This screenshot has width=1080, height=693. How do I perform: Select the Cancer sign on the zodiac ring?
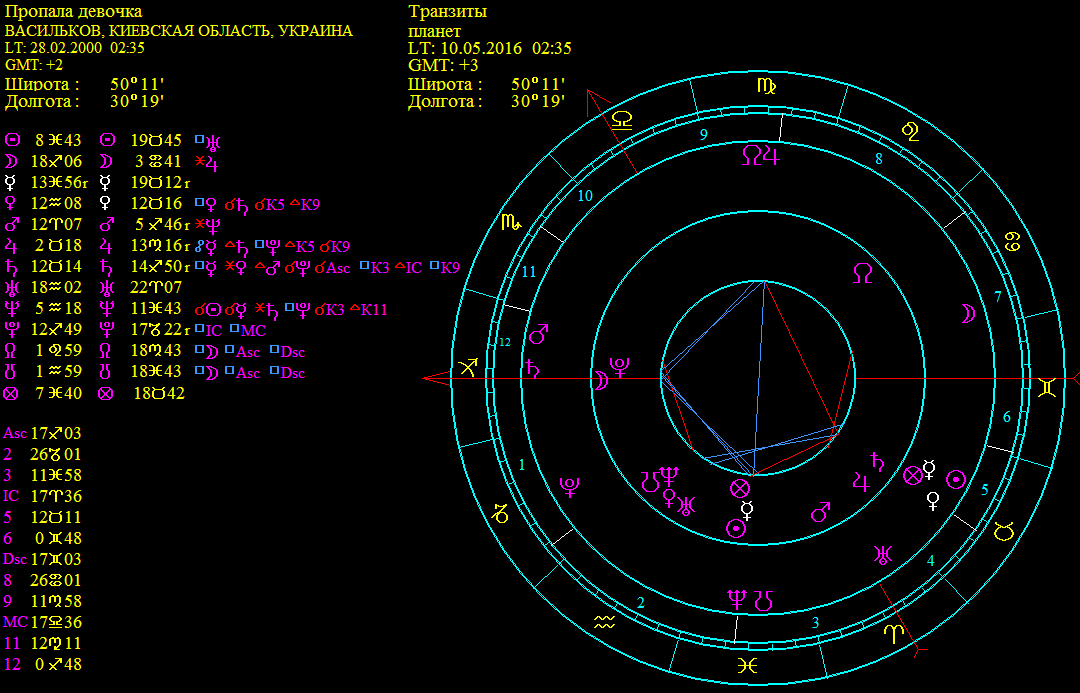tap(1013, 242)
